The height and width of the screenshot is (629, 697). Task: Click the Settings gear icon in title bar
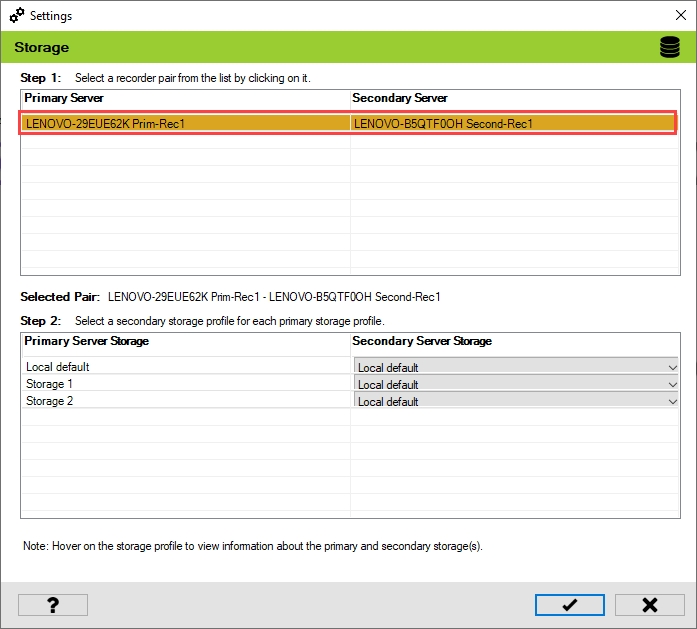click(17, 16)
